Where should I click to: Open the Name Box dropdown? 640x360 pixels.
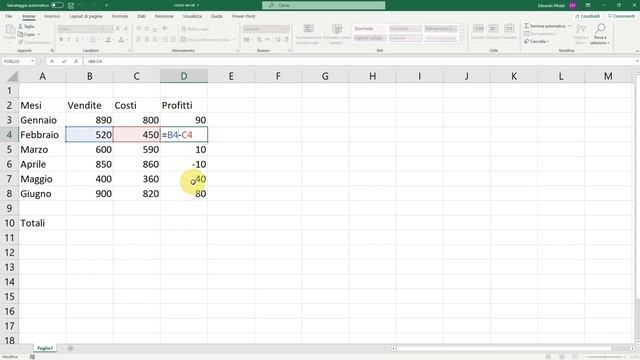point(32,61)
